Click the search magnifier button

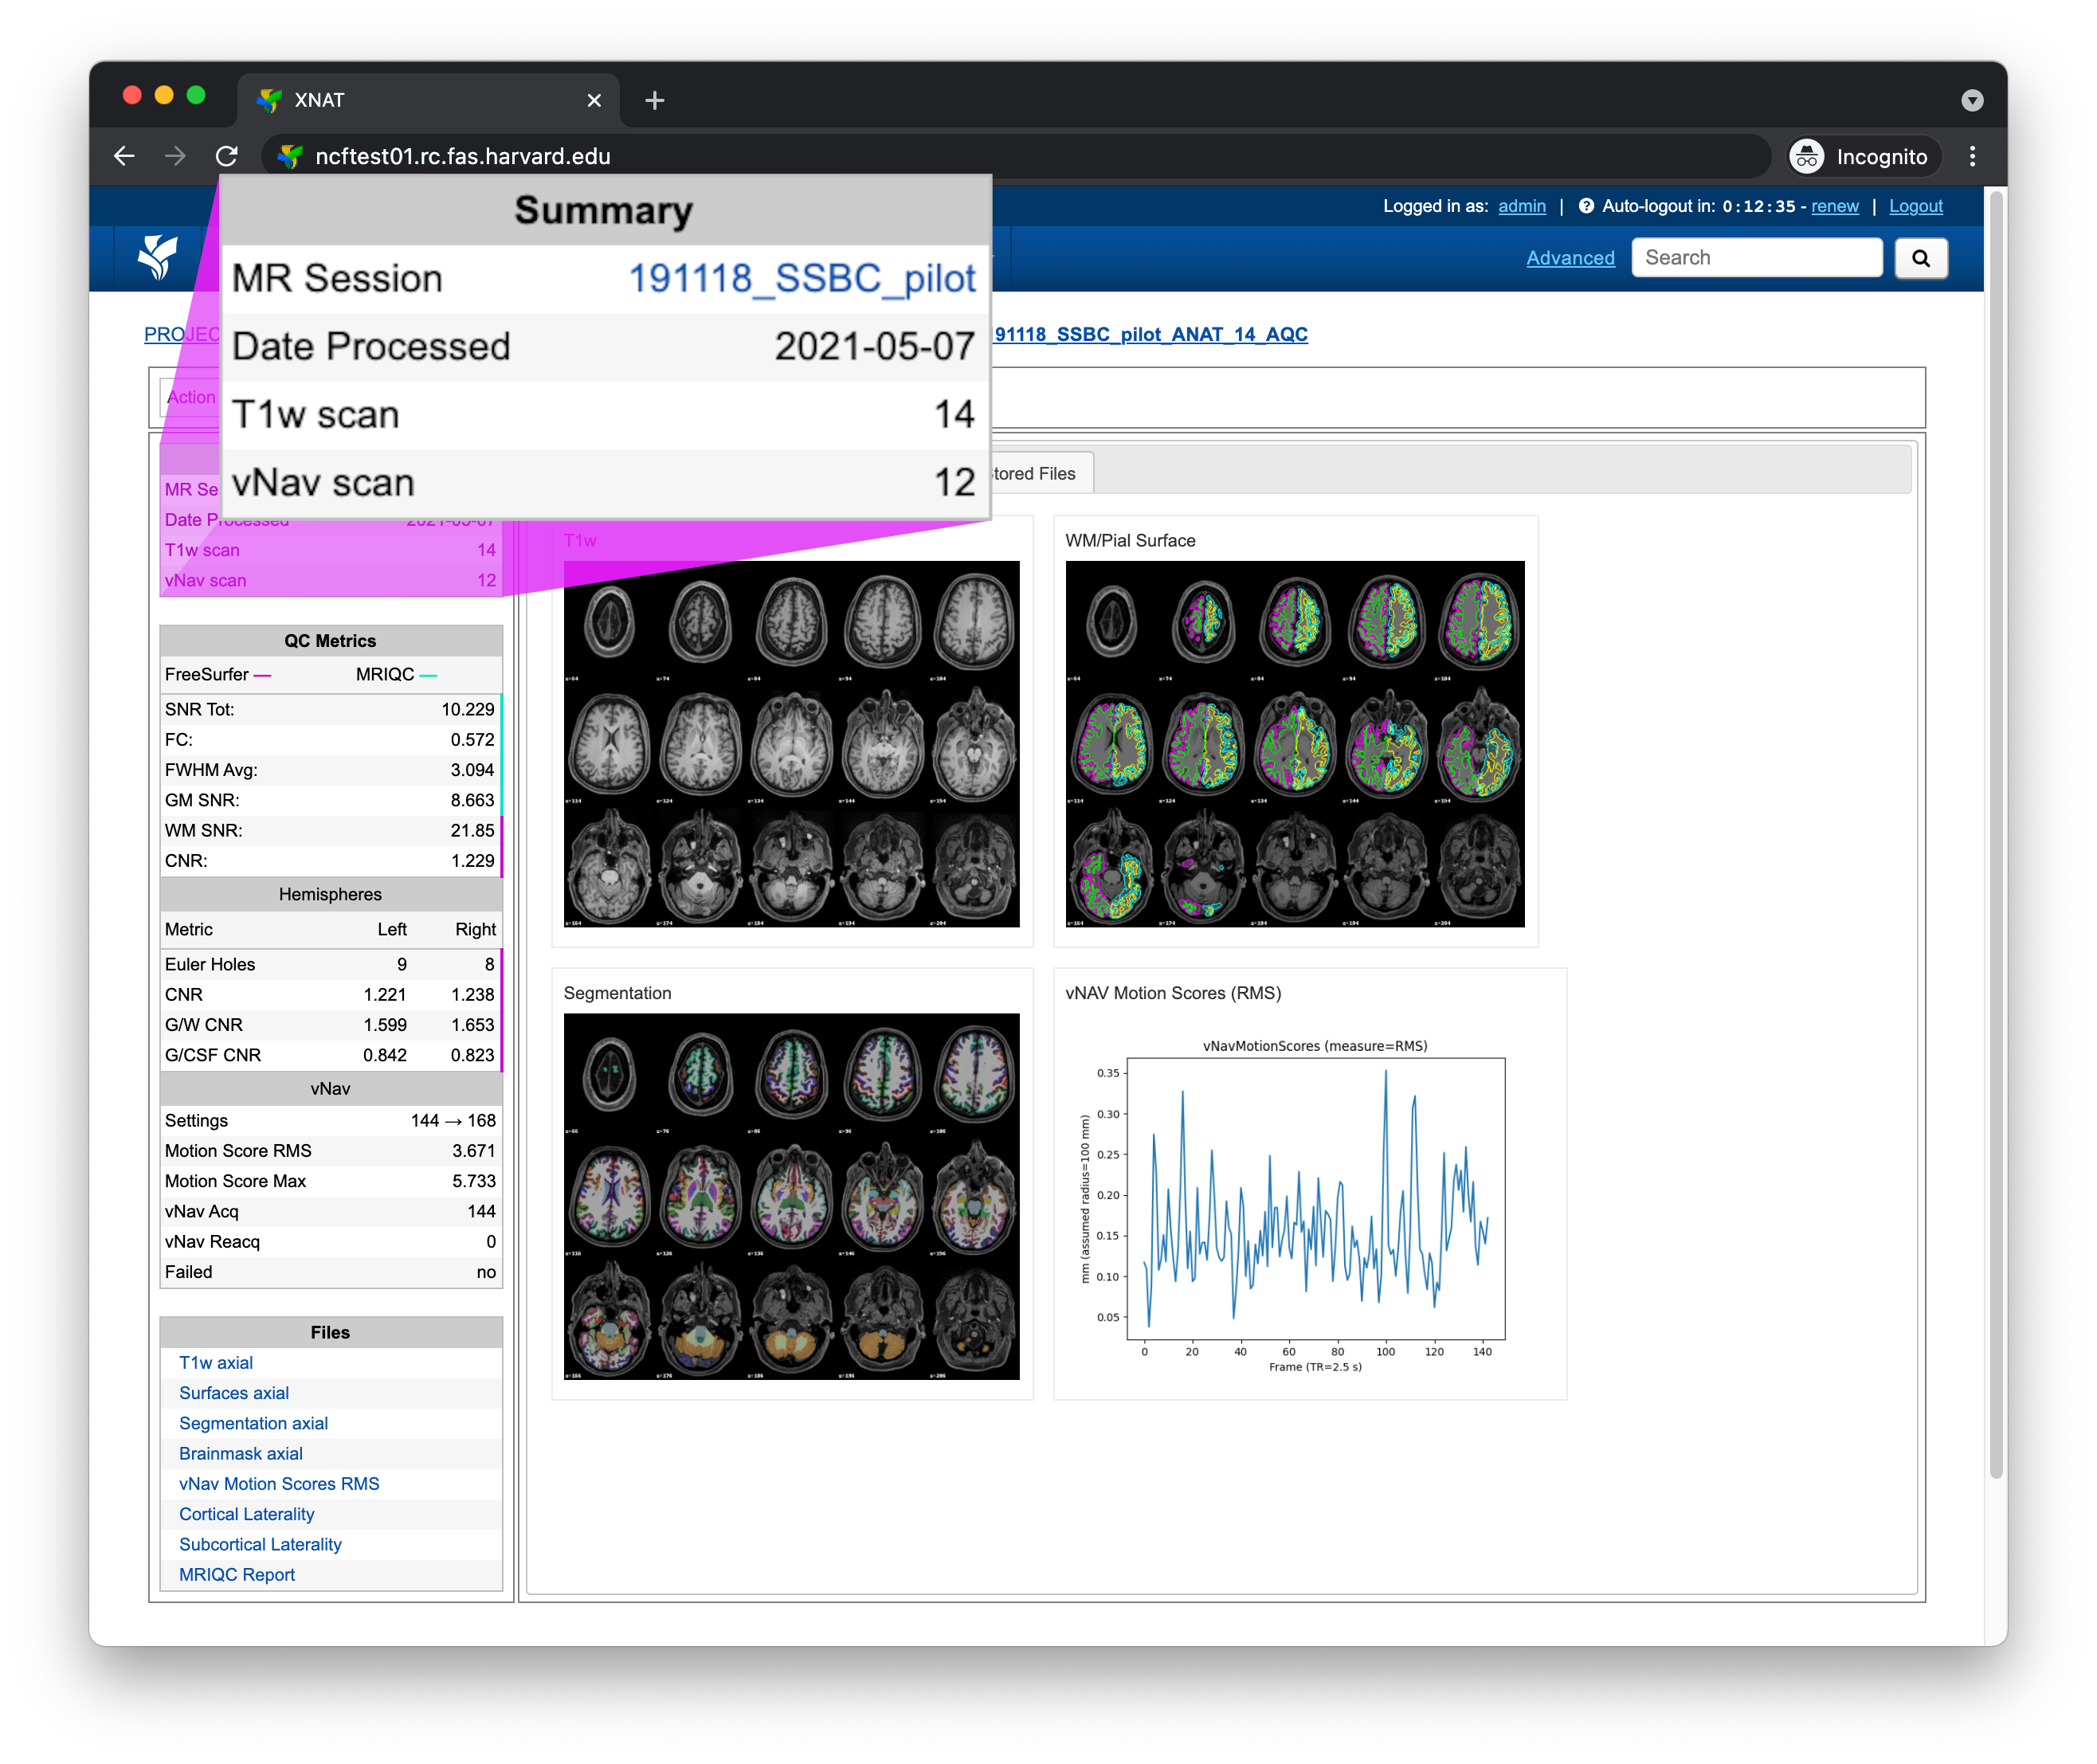click(1920, 258)
